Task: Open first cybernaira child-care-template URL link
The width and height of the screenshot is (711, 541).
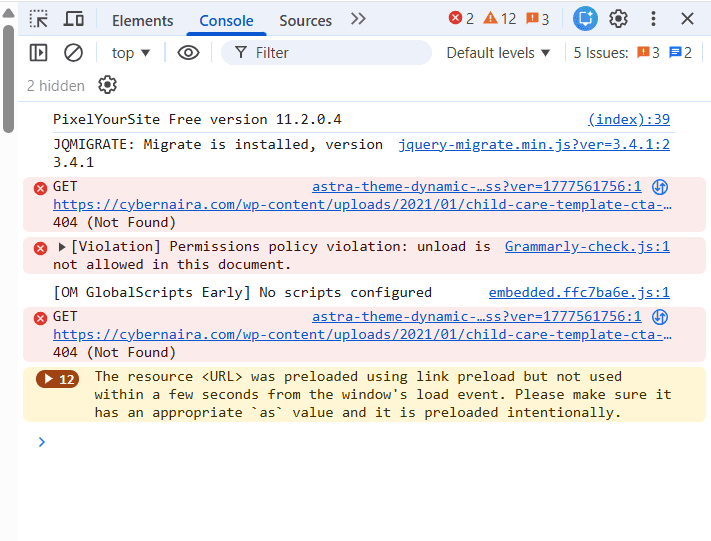Action: tap(362, 205)
